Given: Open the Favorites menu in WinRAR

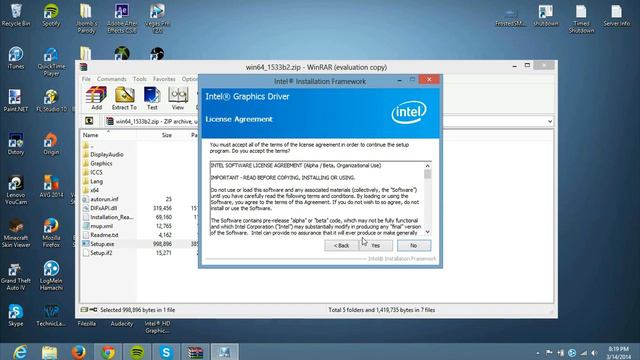Looking at the screenshot, I should (x=164, y=79).
